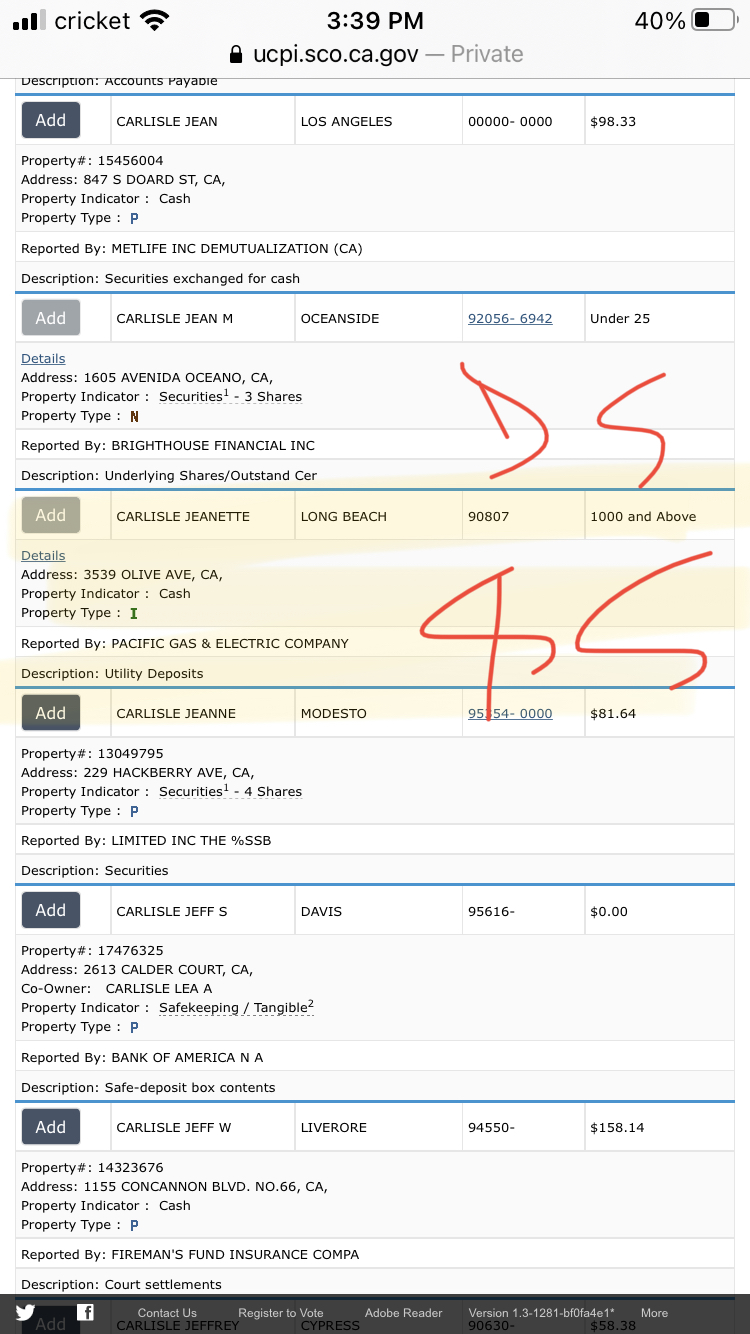Open Safekeeping / Tangible indicator note
Screen dimensions: 750x1334
coord(237,1007)
